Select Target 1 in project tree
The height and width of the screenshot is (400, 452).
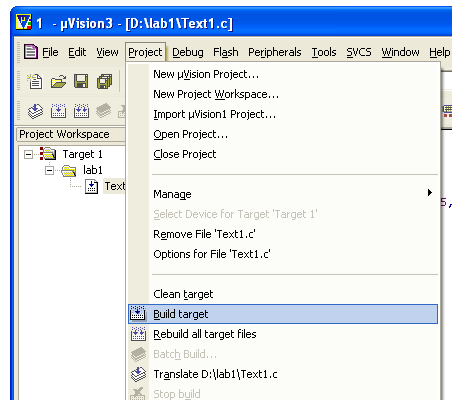(x=82, y=154)
